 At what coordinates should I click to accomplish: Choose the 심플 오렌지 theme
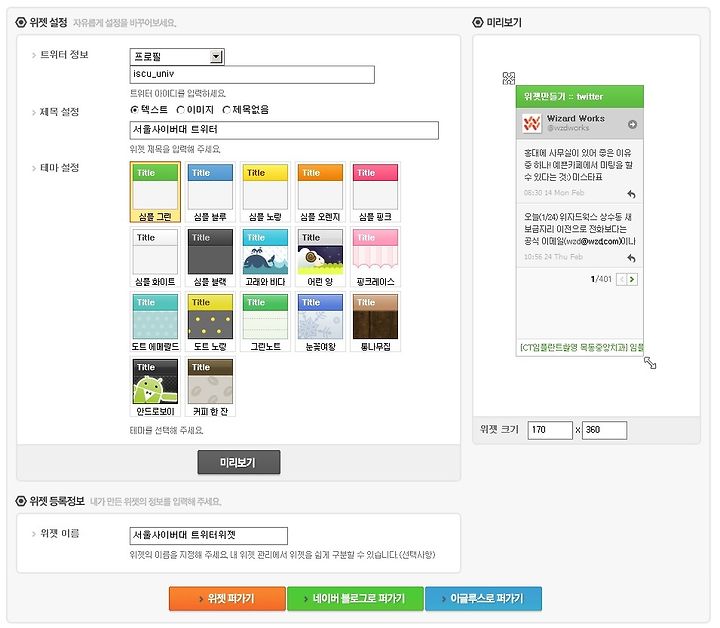click(x=321, y=192)
